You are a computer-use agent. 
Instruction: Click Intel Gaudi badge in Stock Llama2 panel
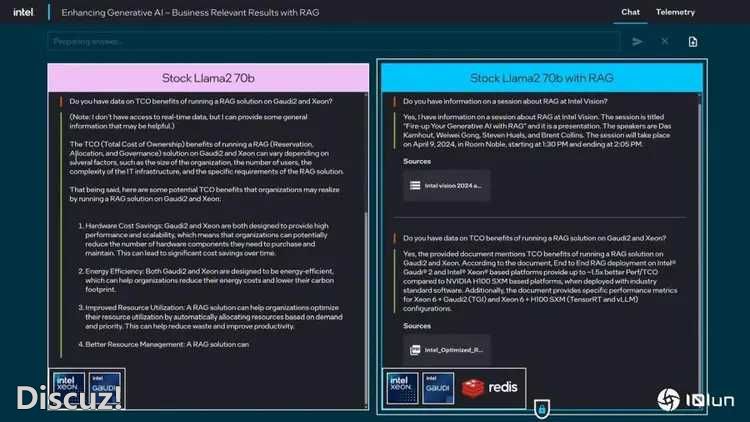(104, 388)
